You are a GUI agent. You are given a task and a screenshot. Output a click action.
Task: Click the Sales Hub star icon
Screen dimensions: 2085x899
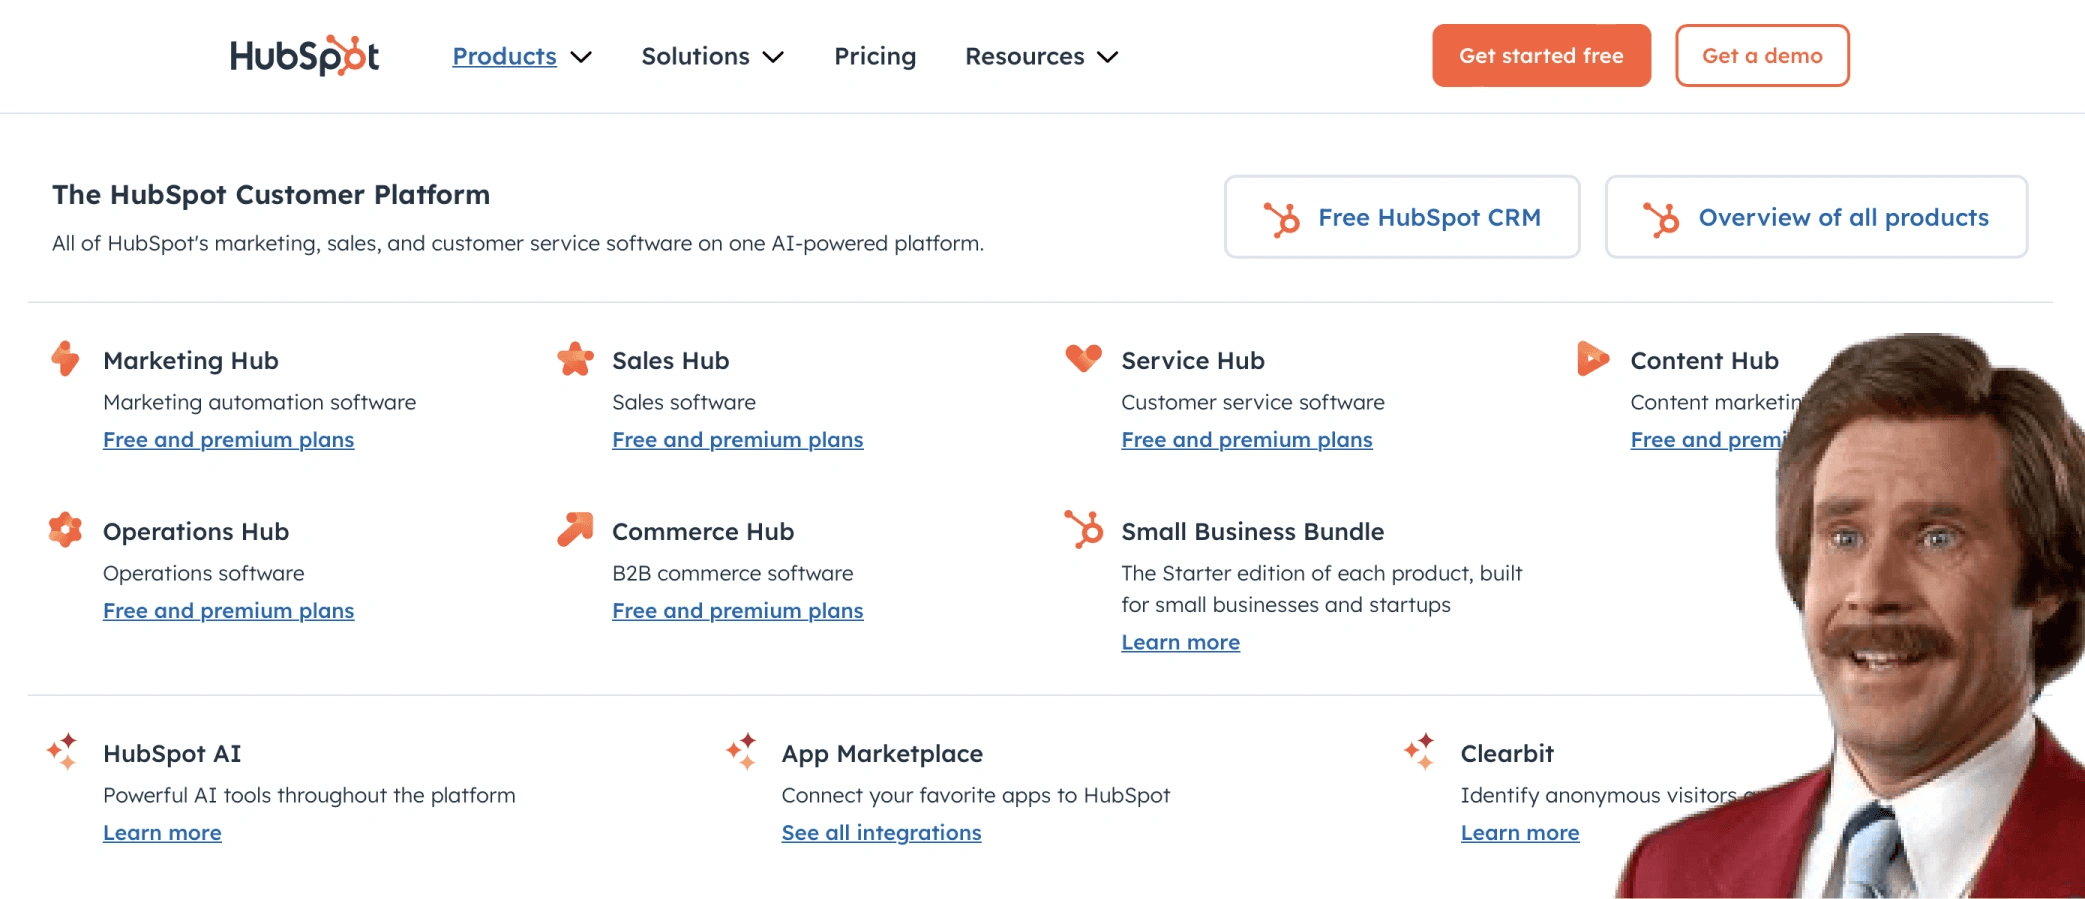(x=575, y=359)
